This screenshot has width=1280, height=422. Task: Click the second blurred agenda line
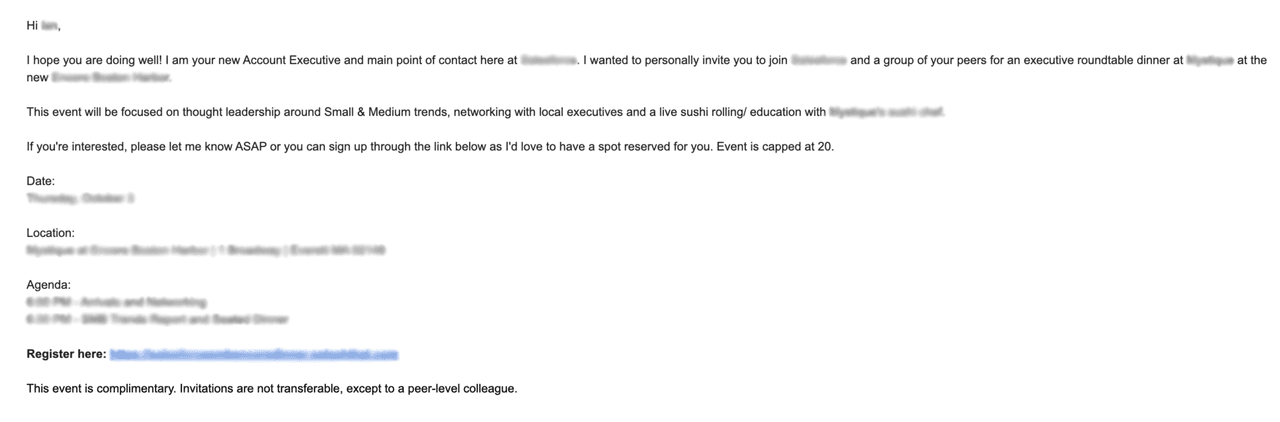coord(157,319)
